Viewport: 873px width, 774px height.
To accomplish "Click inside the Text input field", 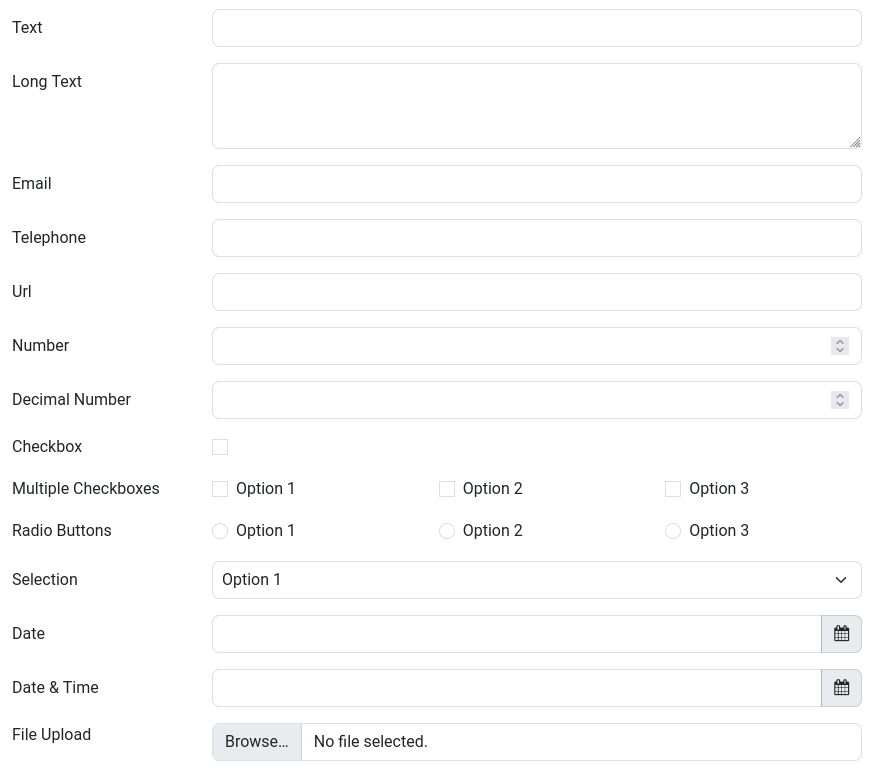I will [x=537, y=28].
